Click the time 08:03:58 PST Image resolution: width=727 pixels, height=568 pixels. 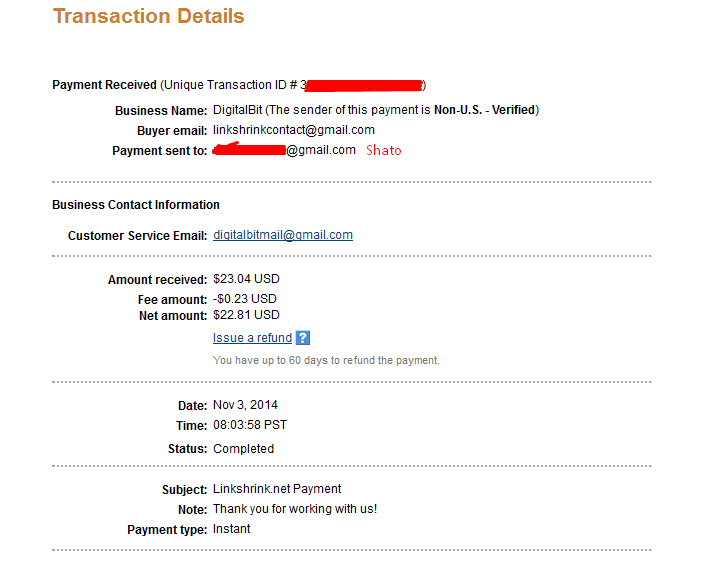(250, 425)
